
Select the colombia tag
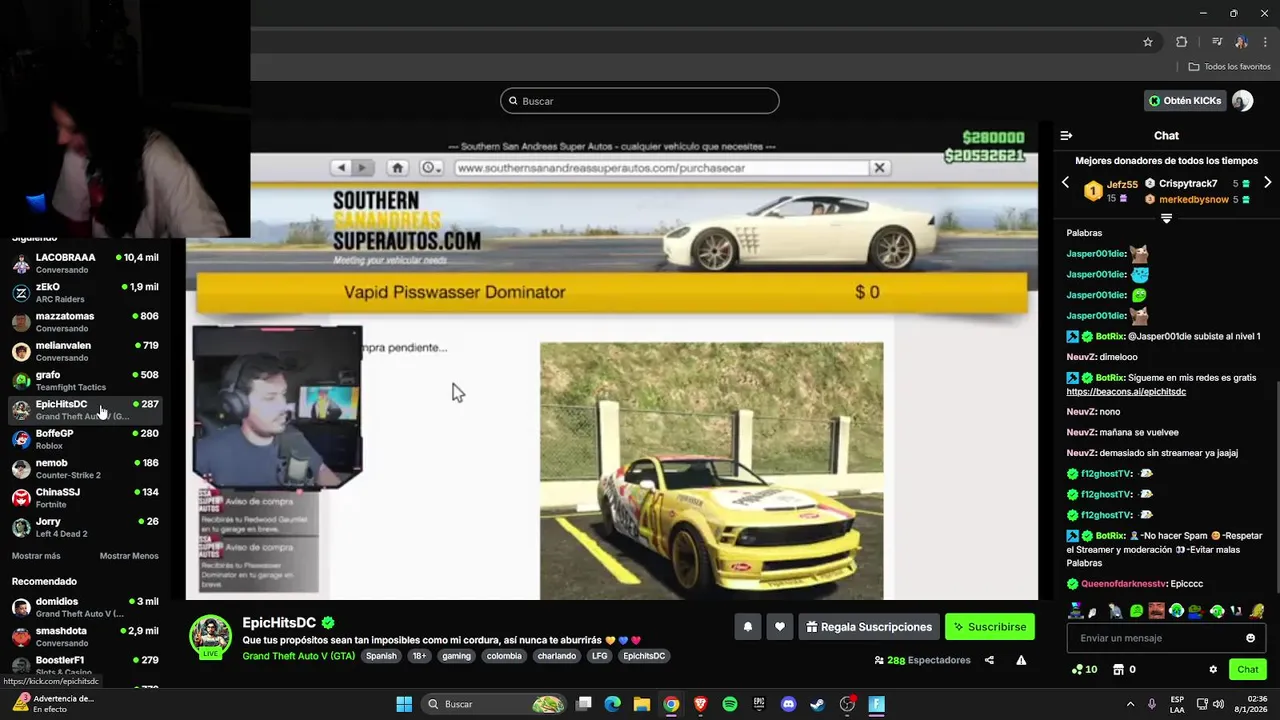tap(504, 656)
